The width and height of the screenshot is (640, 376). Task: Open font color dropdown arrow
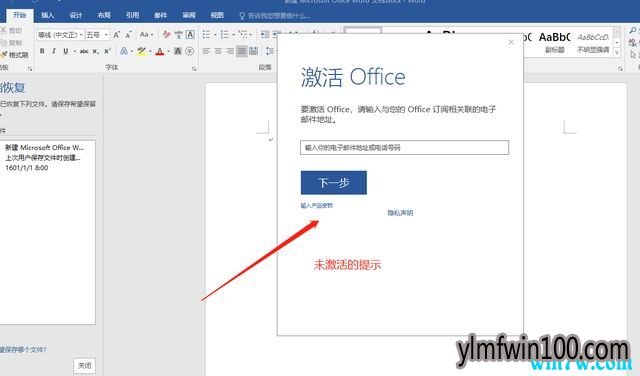[x=168, y=51]
